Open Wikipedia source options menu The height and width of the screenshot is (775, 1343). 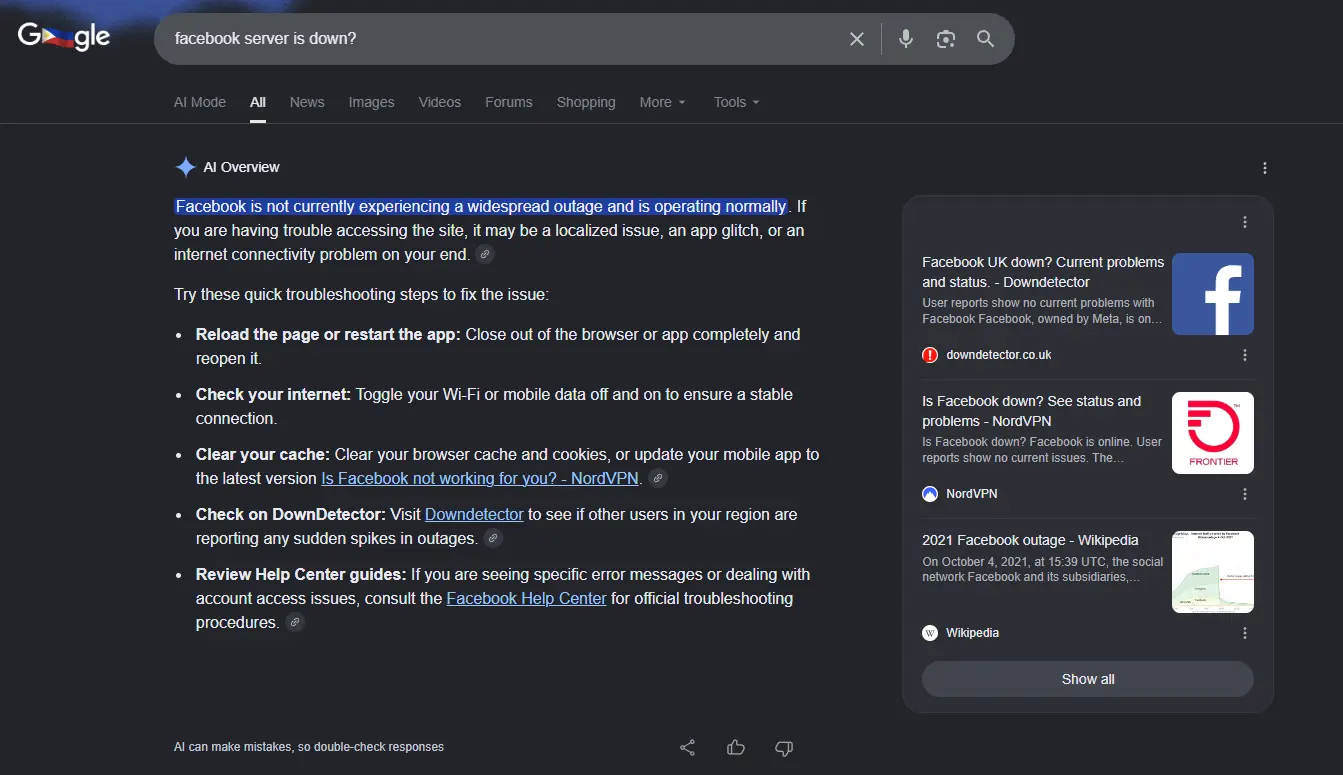pos(1245,633)
